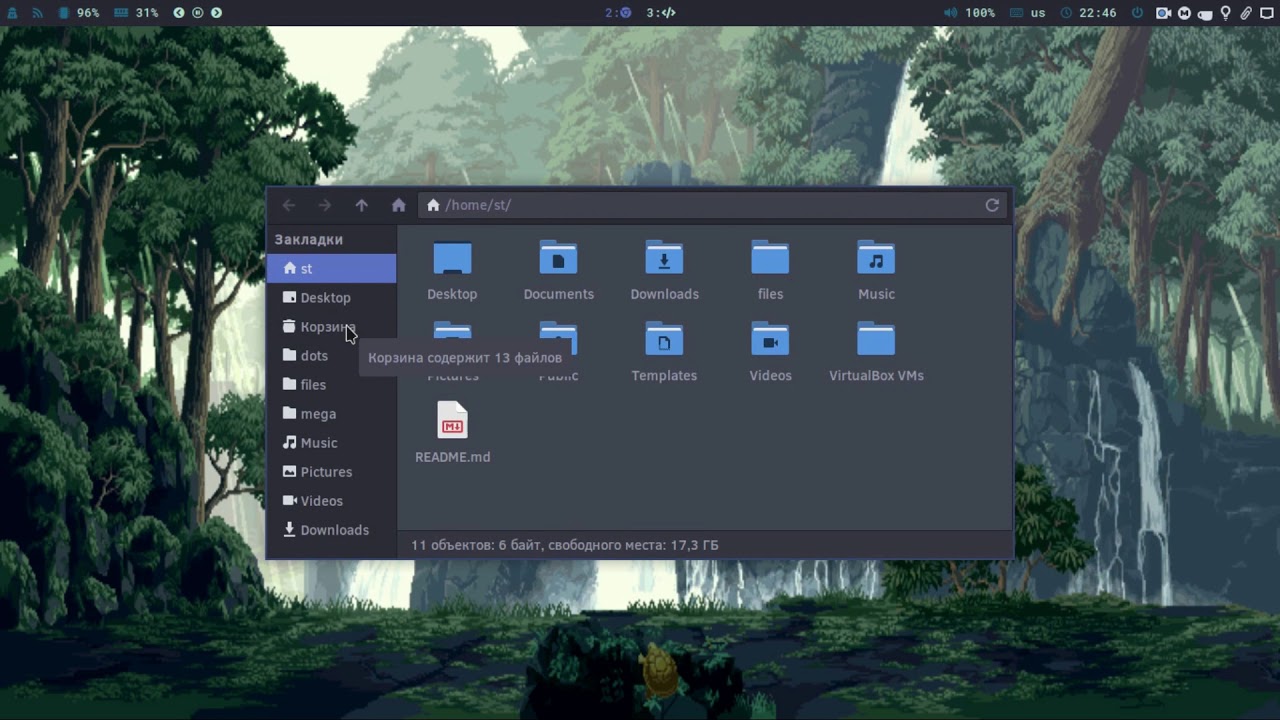
Task: Click the back navigation arrow
Action: click(289, 205)
